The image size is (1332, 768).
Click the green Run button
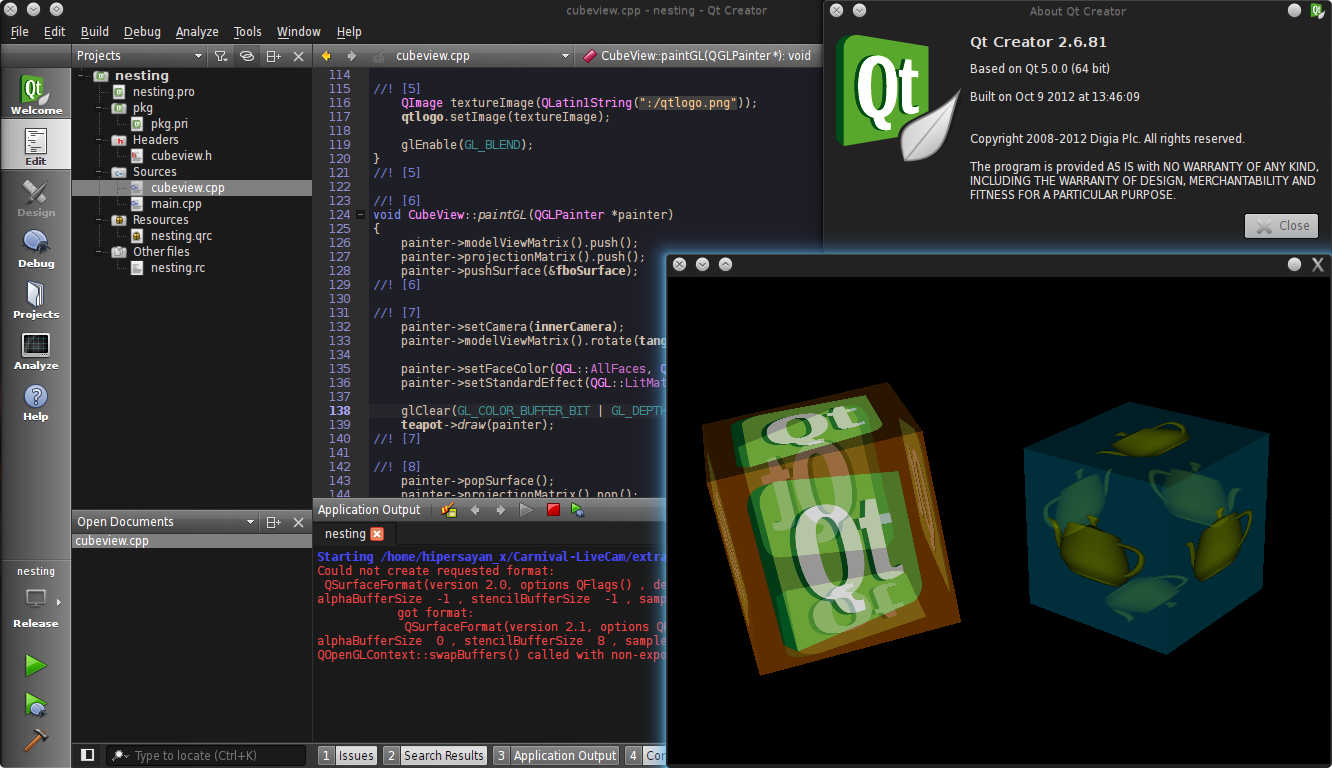(x=36, y=665)
